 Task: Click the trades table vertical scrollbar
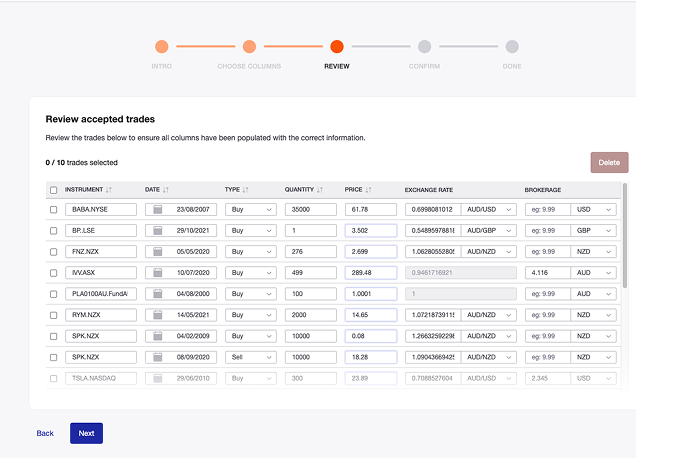click(625, 236)
